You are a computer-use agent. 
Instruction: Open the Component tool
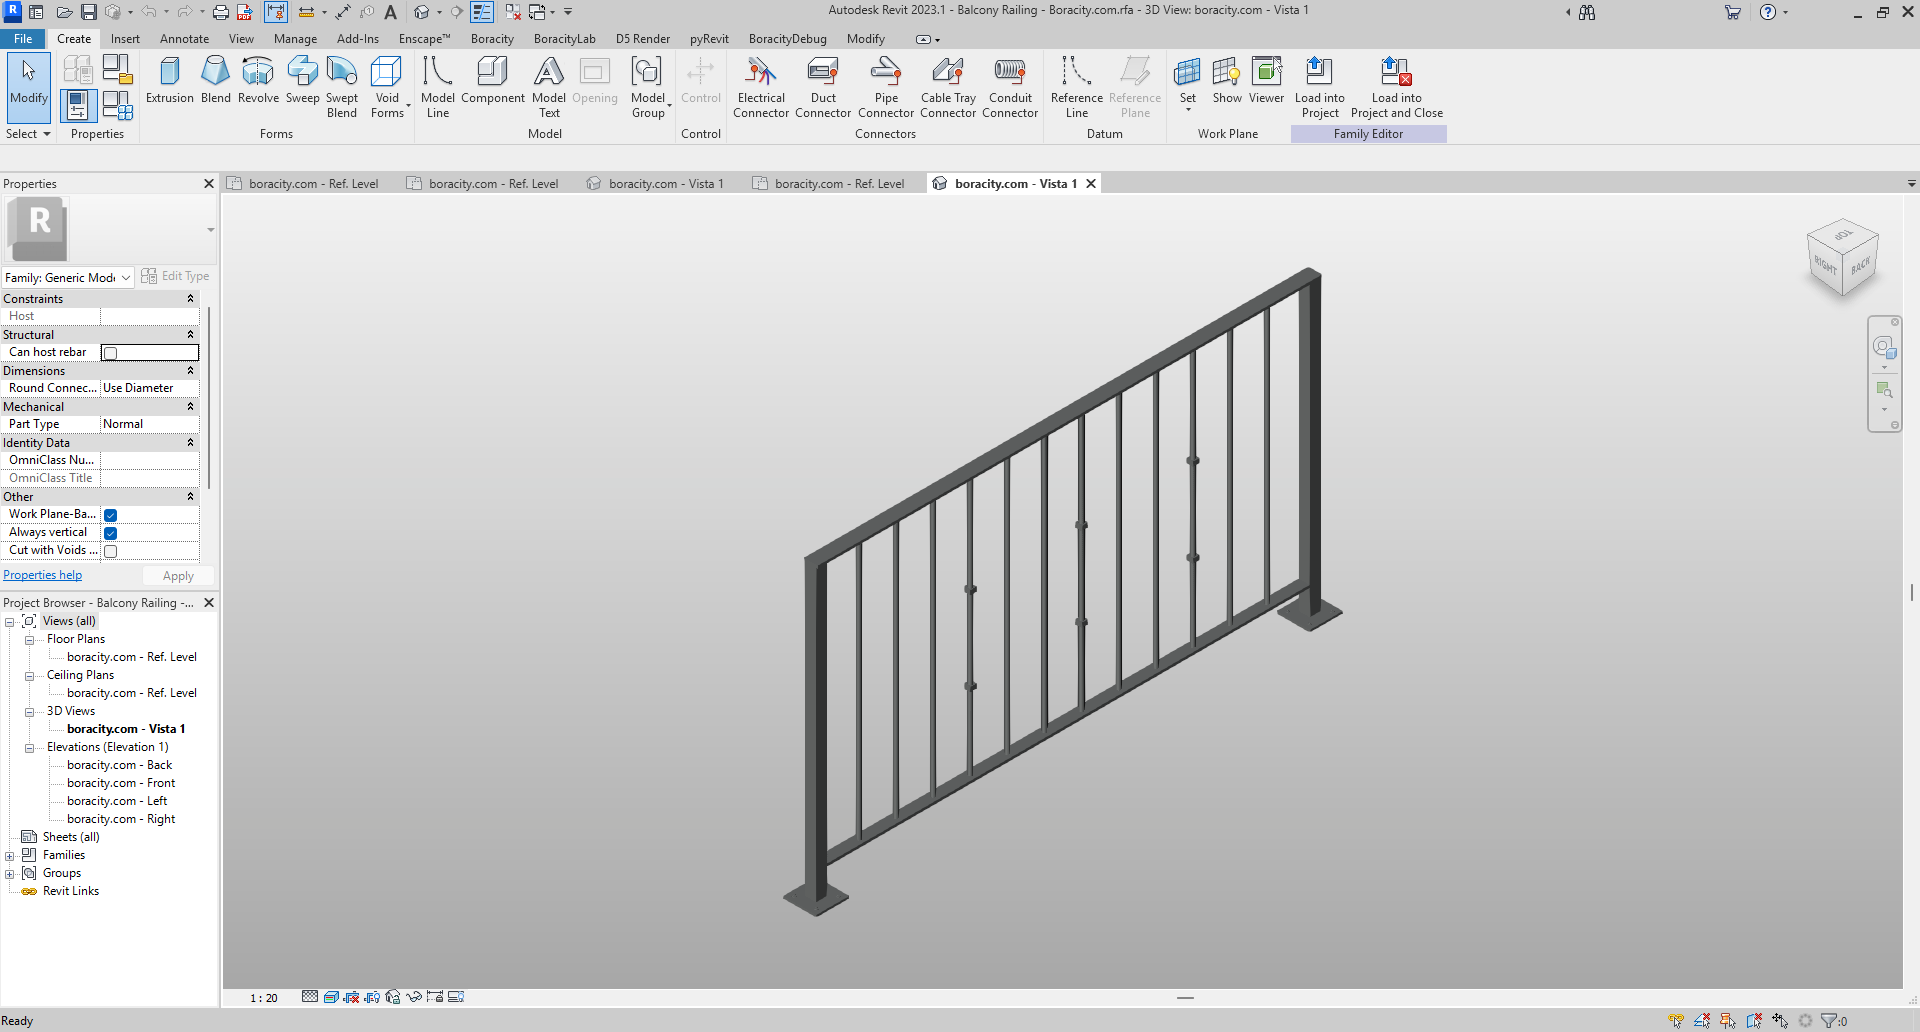(x=493, y=80)
